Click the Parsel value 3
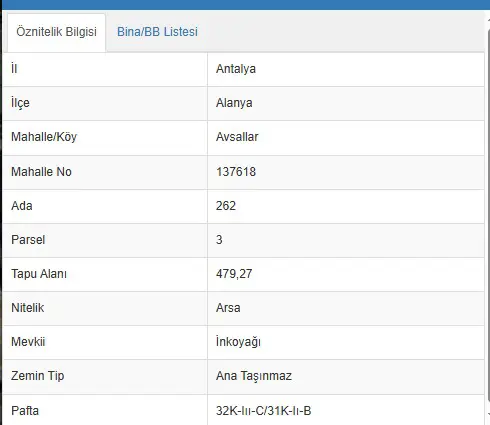The width and height of the screenshot is (490, 425). click(219, 240)
